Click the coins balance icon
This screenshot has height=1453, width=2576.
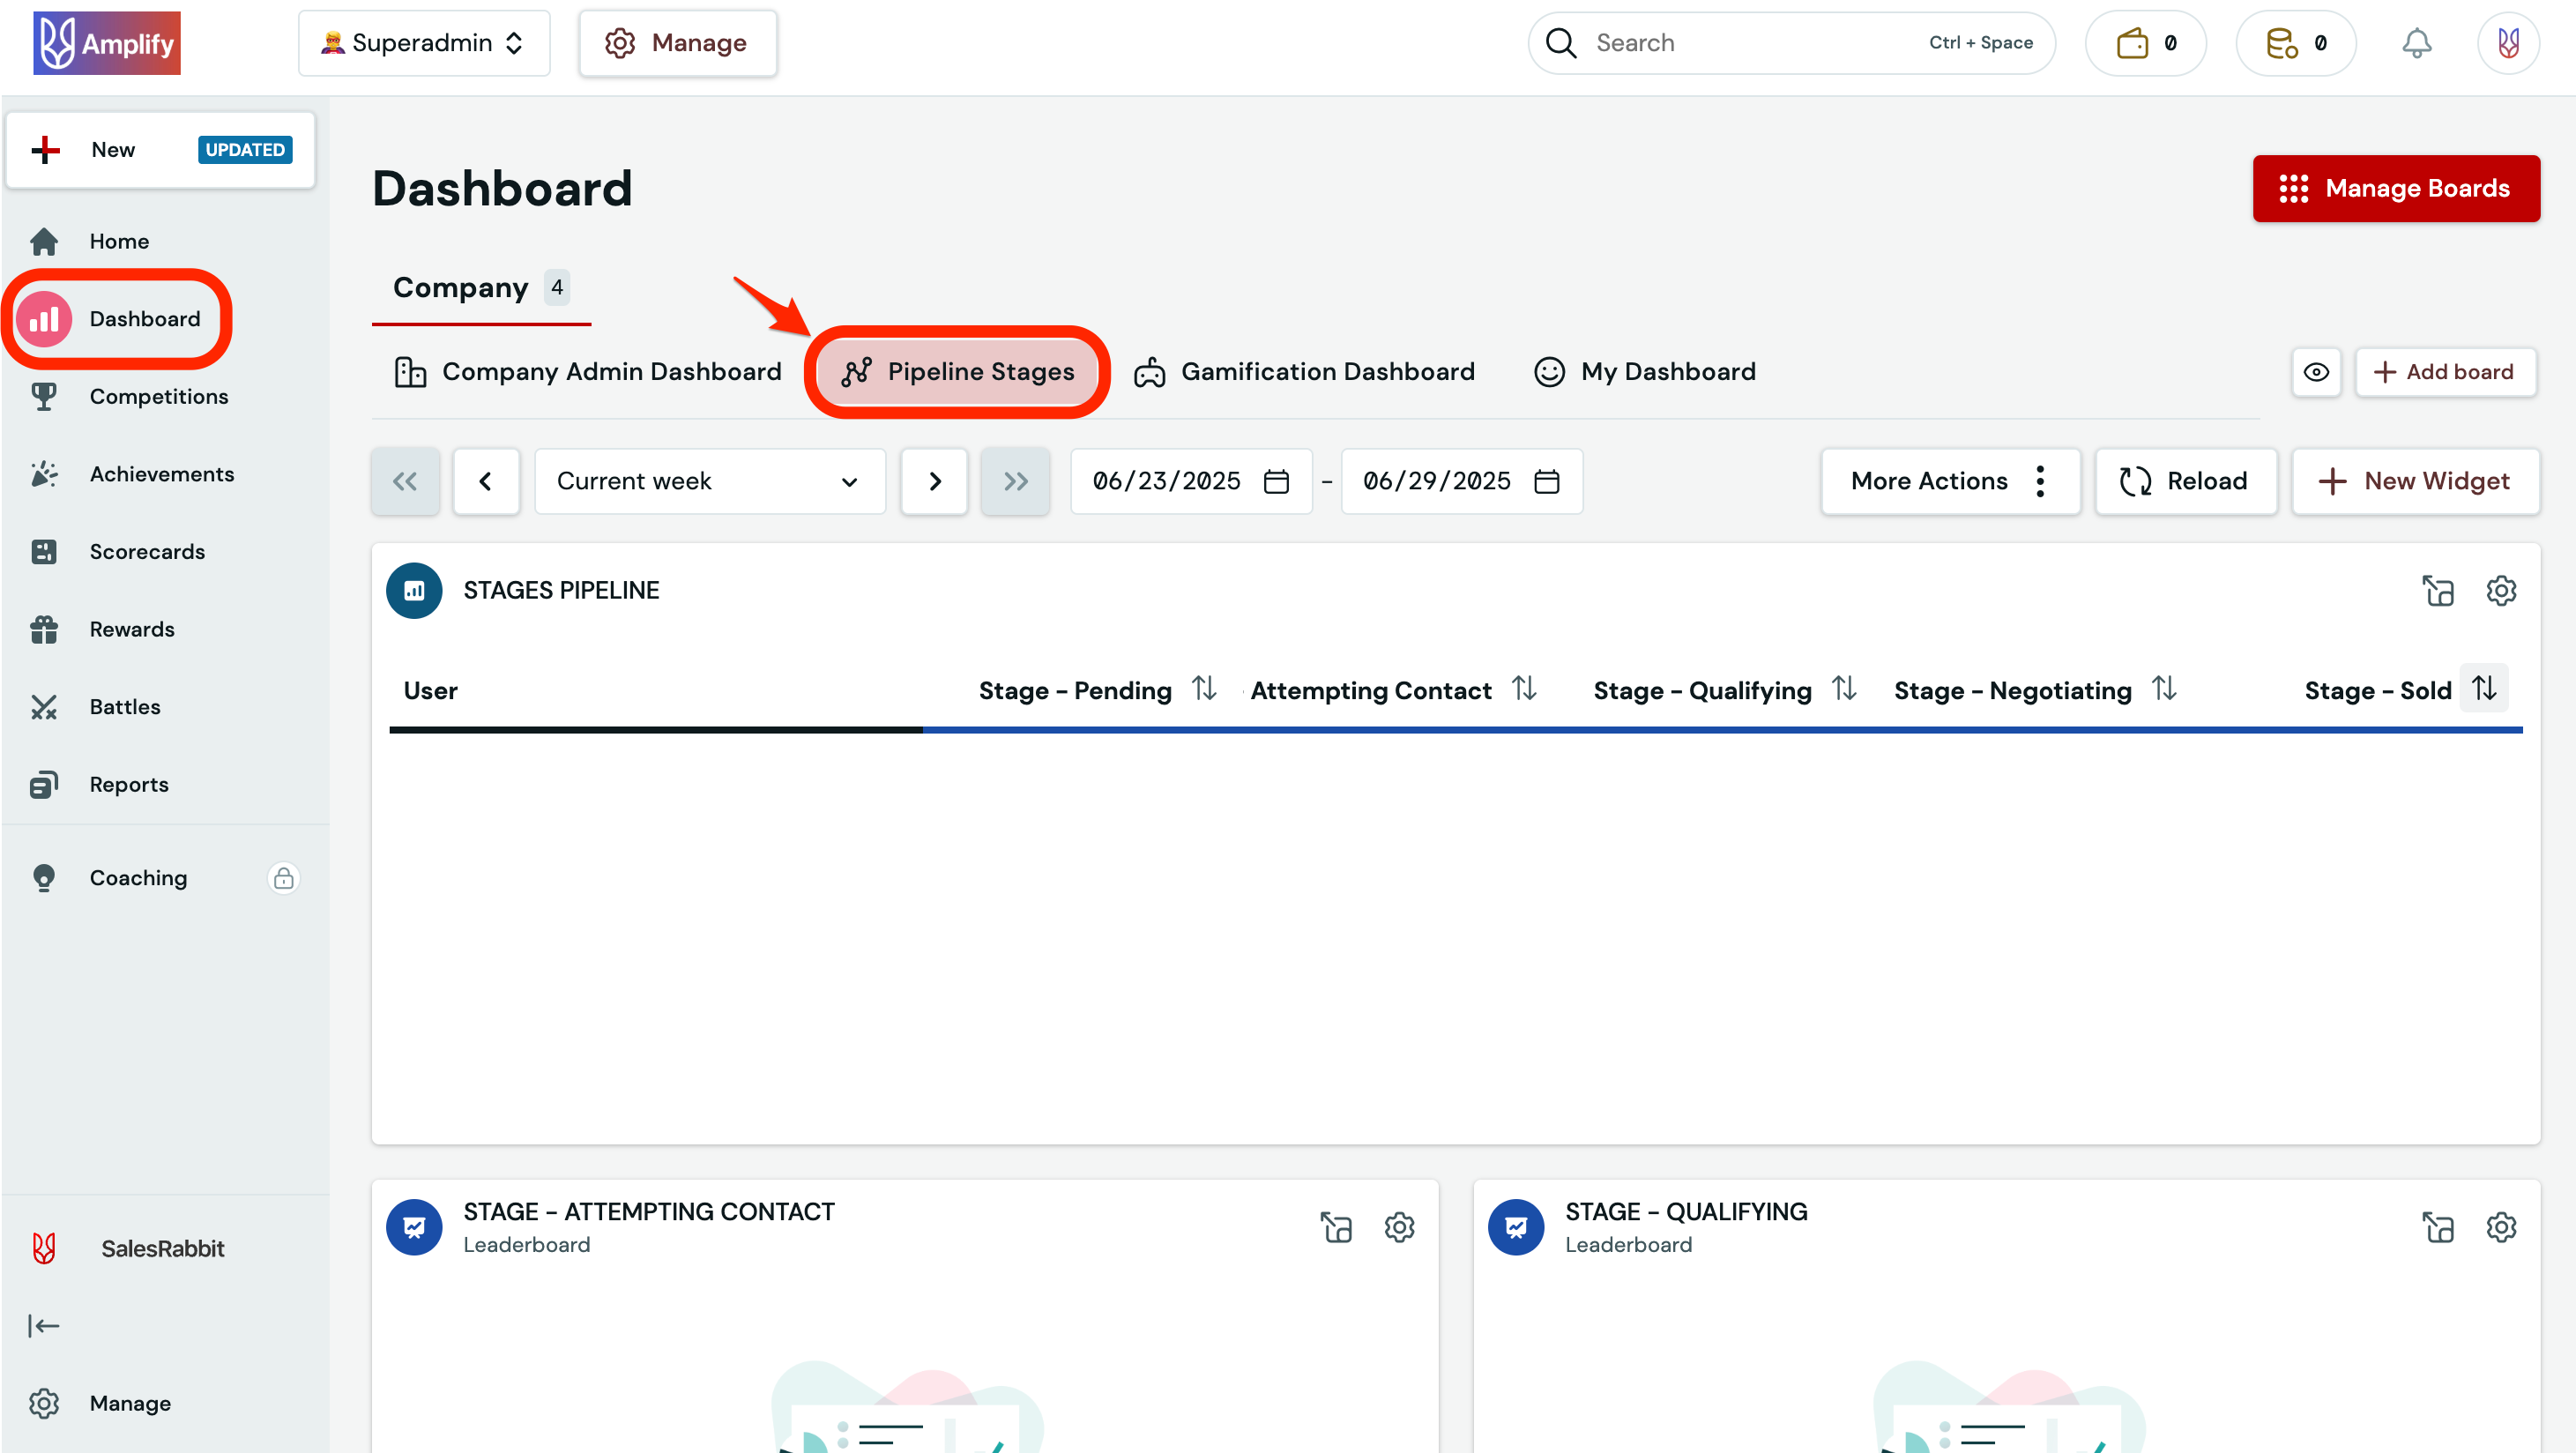(2281, 43)
